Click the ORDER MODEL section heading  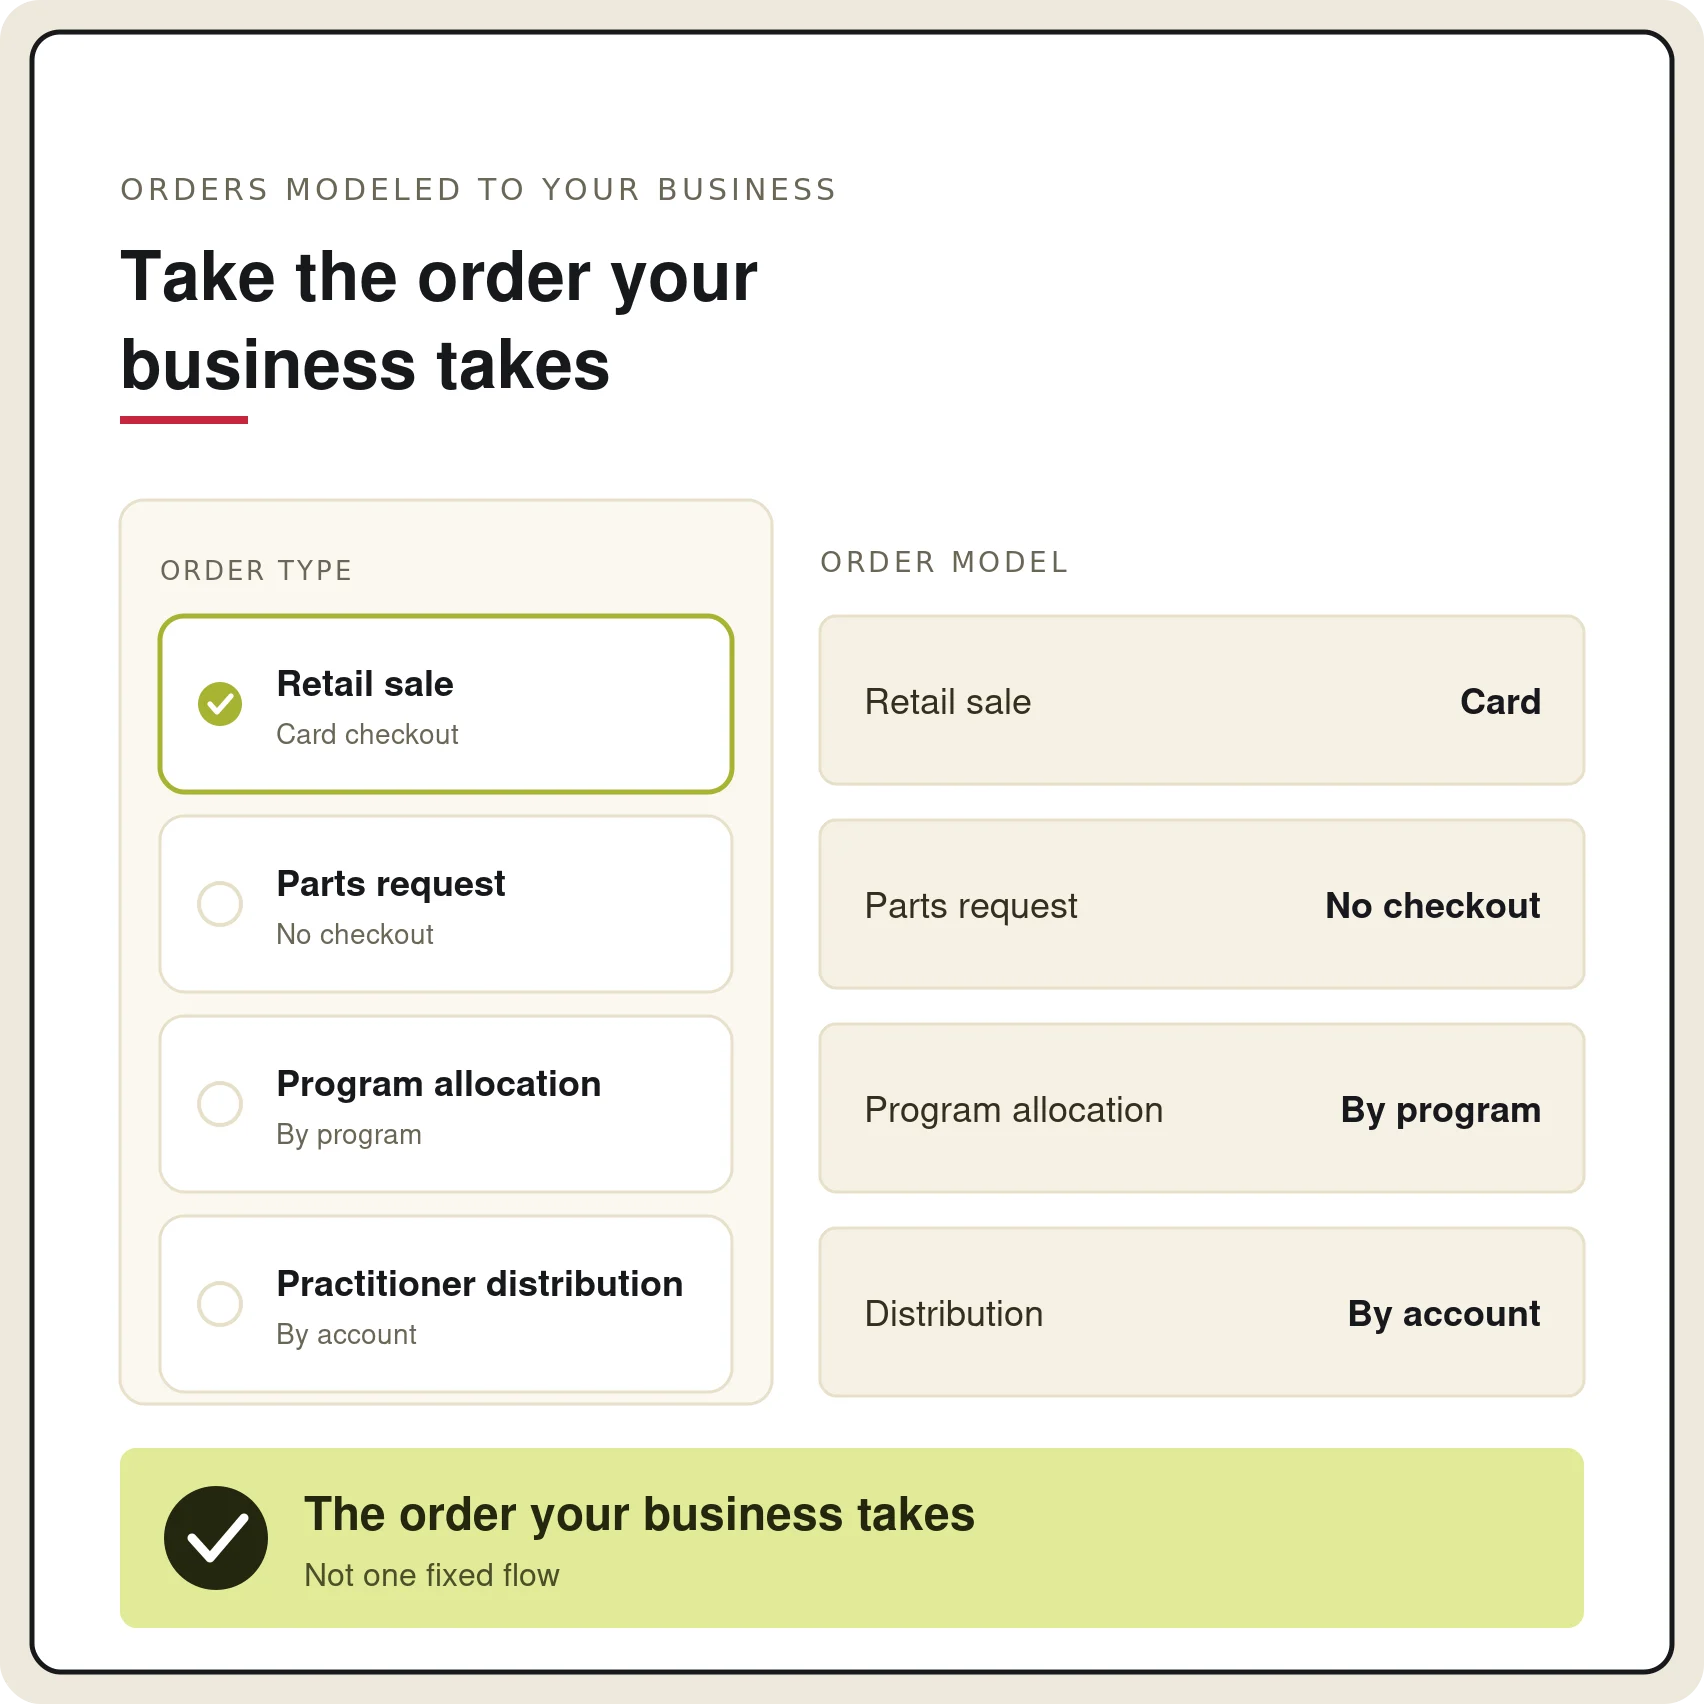pyautogui.click(x=945, y=563)
